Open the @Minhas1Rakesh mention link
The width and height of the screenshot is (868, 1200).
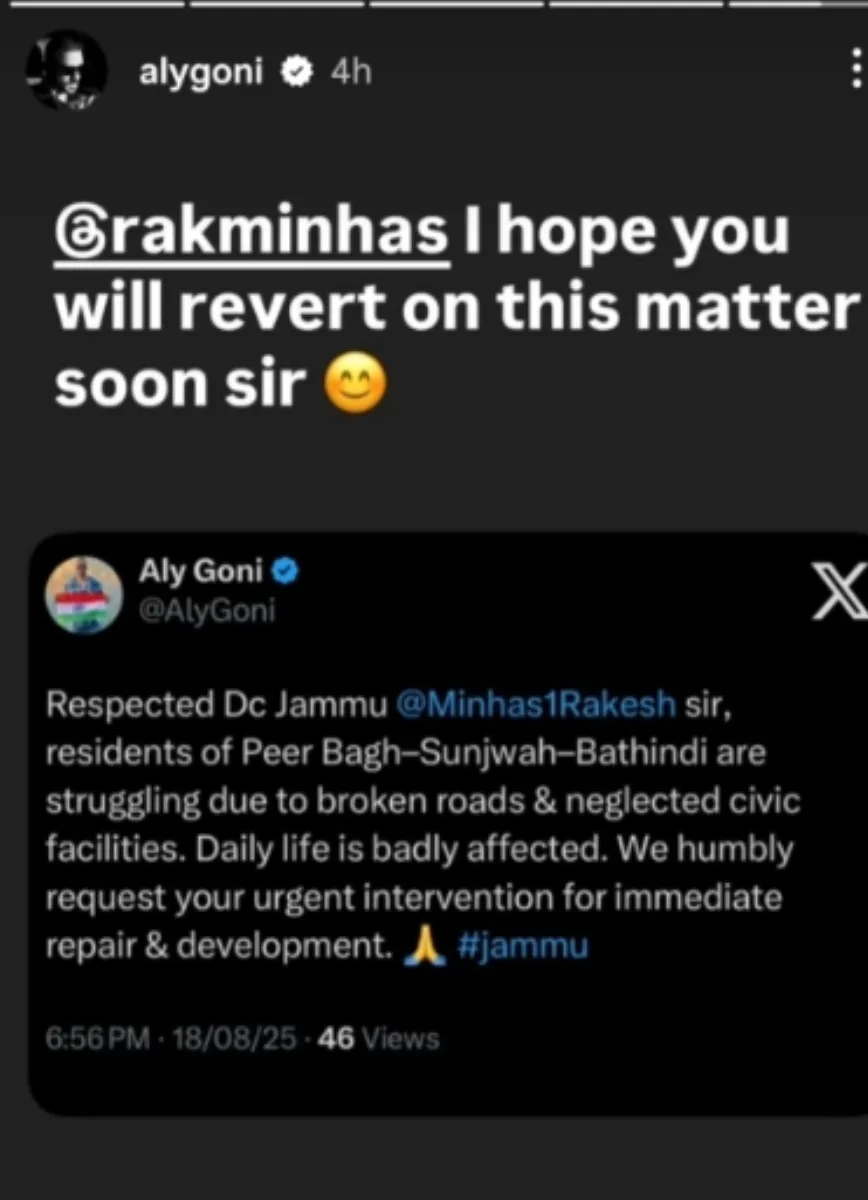(x=536, y=705)
